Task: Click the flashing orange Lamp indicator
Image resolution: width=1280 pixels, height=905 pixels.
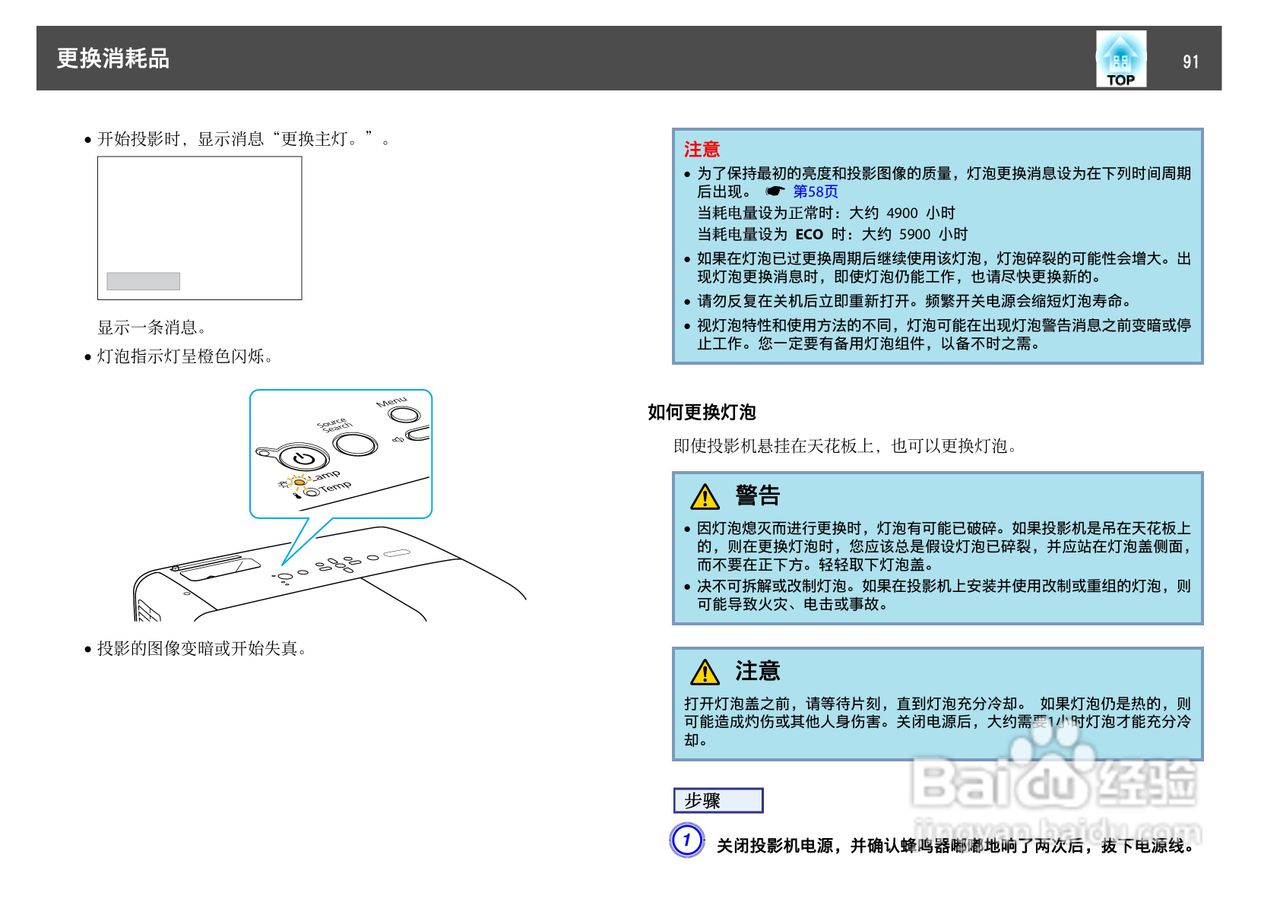Action: (300, 482)
